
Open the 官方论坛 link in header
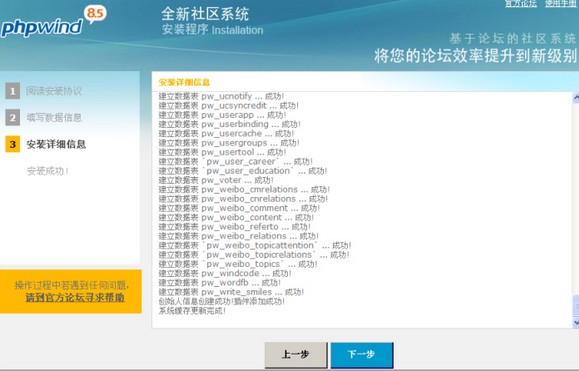(521, 3)
